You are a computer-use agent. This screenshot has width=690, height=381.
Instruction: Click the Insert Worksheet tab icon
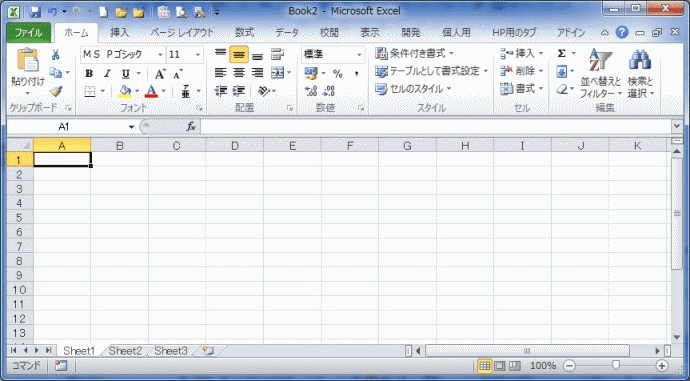pos(208,351)
